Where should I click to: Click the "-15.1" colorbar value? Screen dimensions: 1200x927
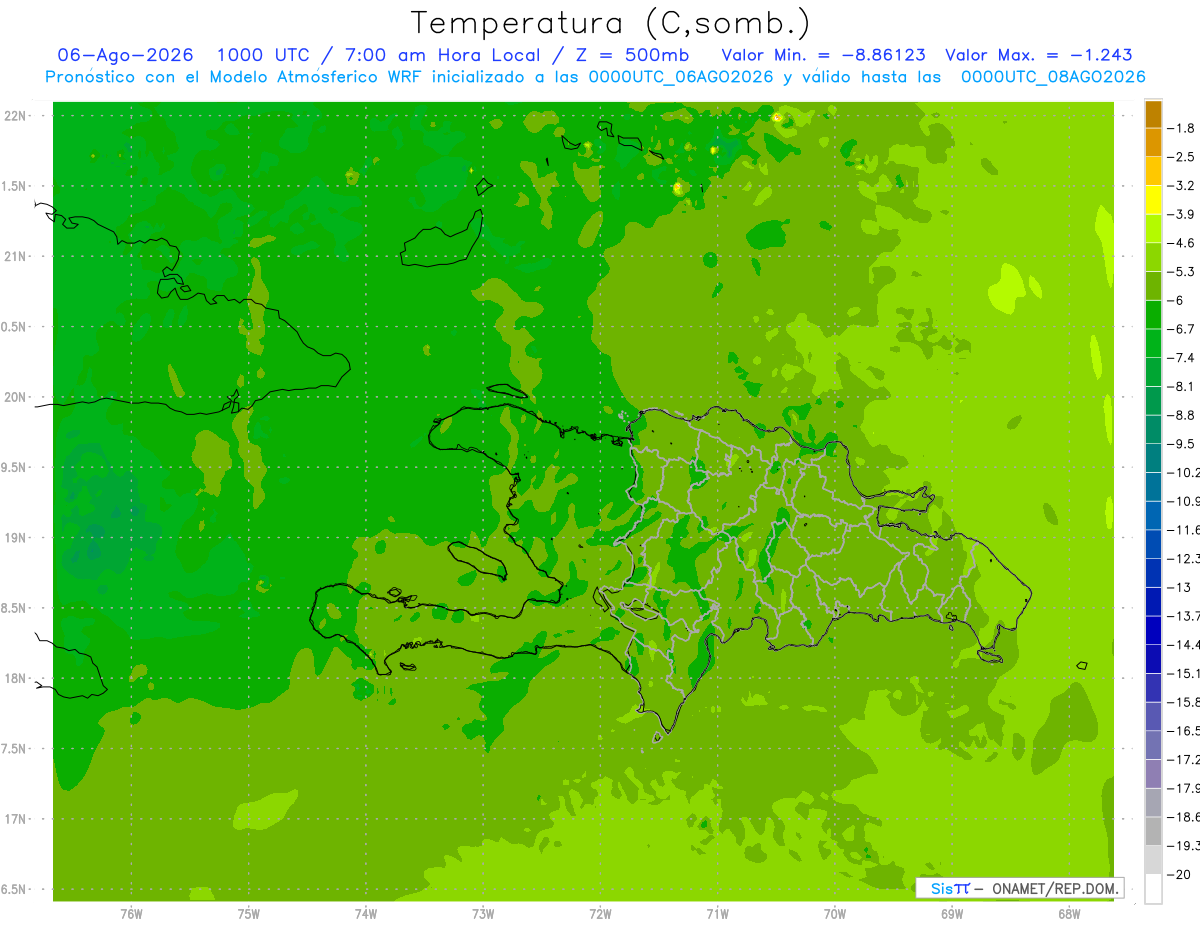(x=1184, y=673)
